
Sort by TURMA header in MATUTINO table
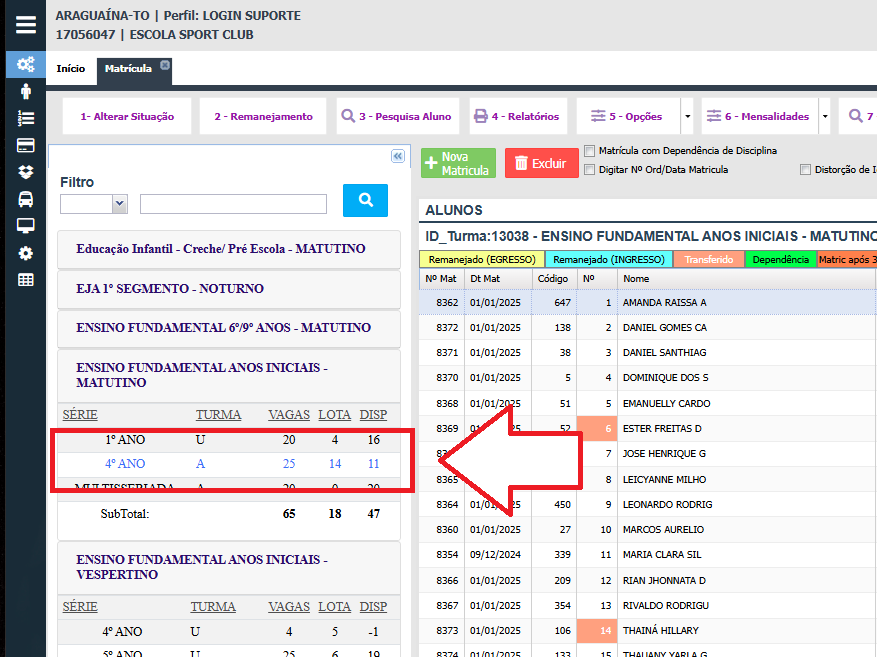pos(218,415)
